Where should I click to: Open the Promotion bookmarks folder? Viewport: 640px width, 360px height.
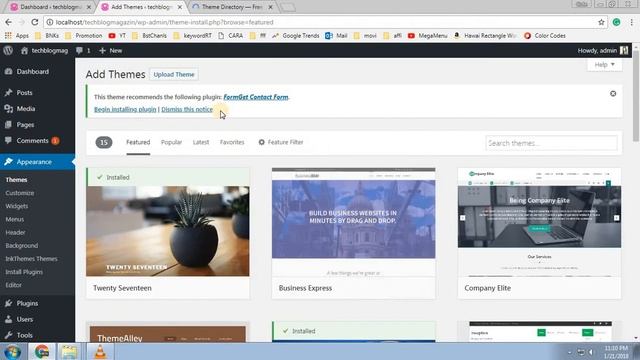point(84,36)
